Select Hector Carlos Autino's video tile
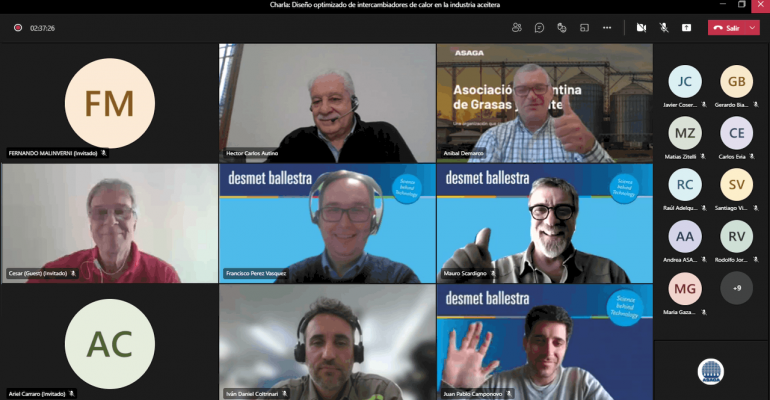770x400 pixels. (326, 103)
